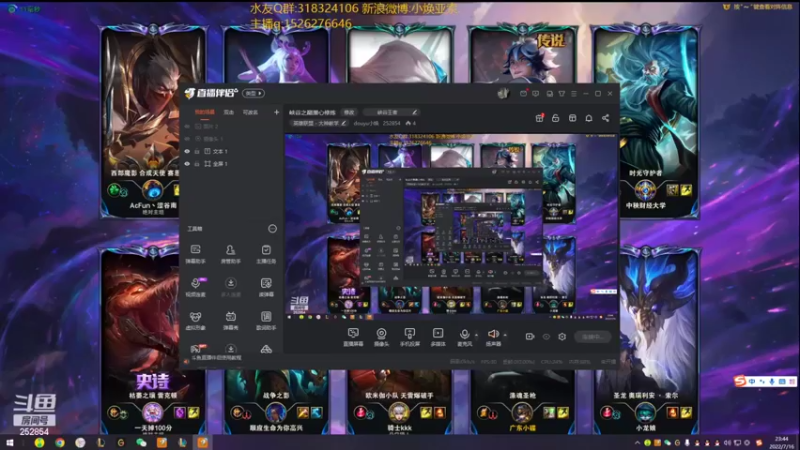Viewport: 800px width, 450px height.
Task: Open Windows Start menu
Action: click(x=10, y=443)
